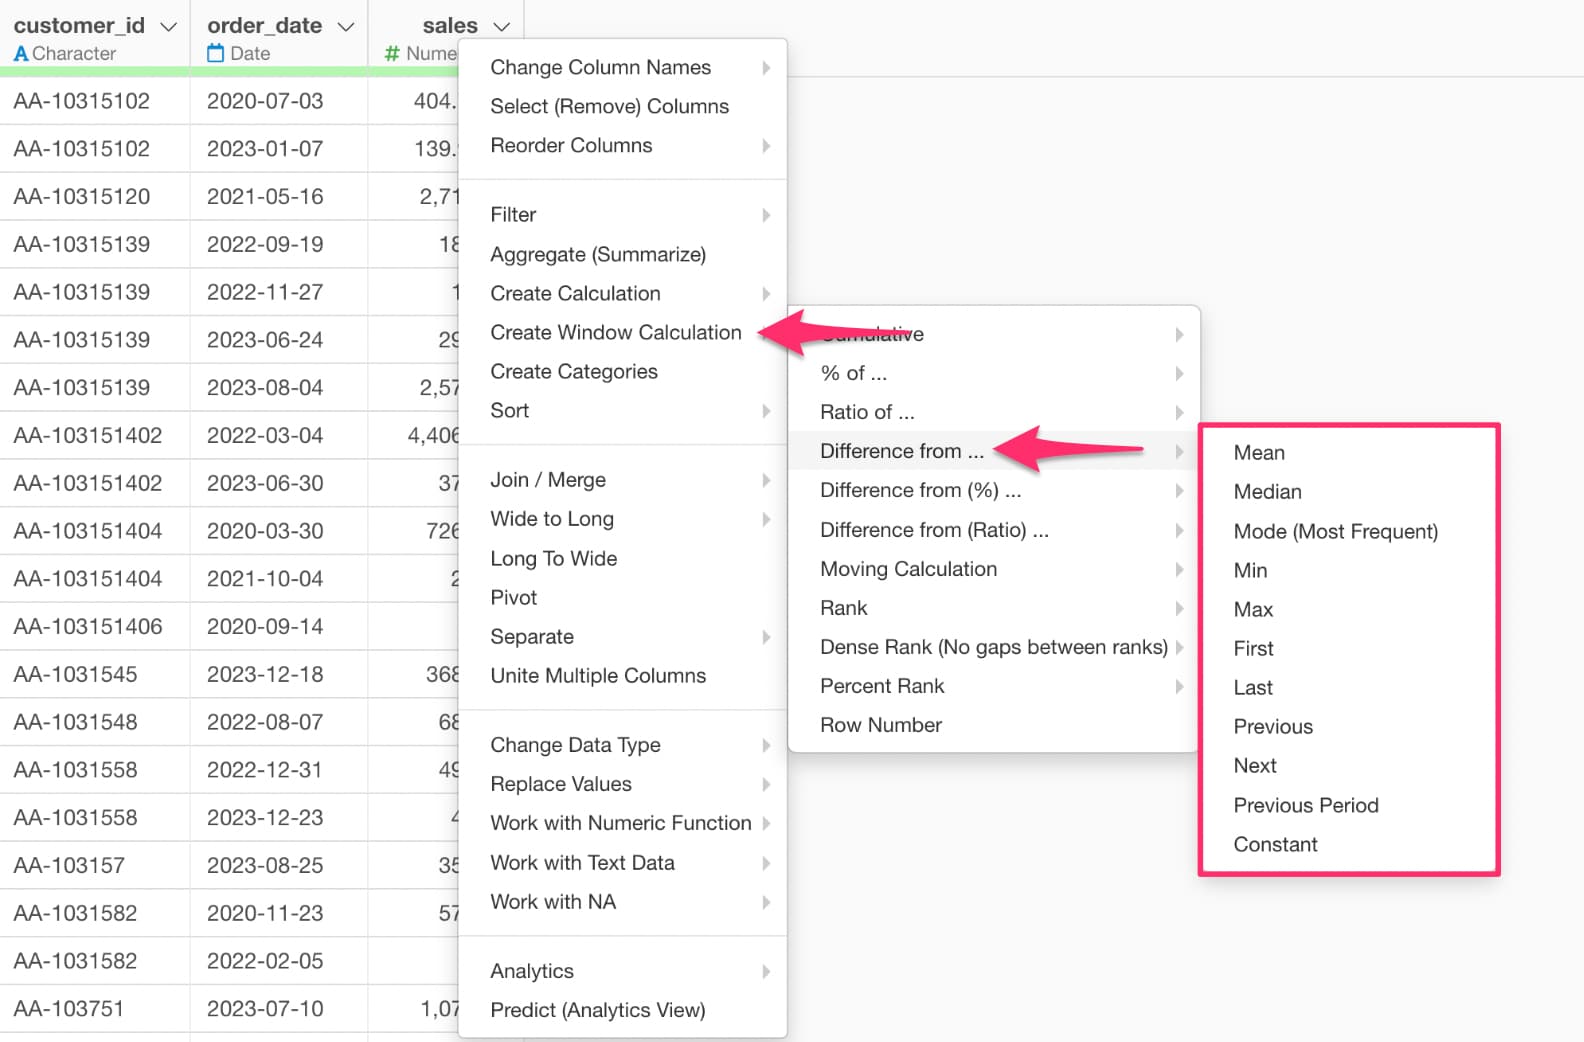1584x1042 pixels.
Task: Open the customer_id column dropdown arrow
Action: pos(169,27)
